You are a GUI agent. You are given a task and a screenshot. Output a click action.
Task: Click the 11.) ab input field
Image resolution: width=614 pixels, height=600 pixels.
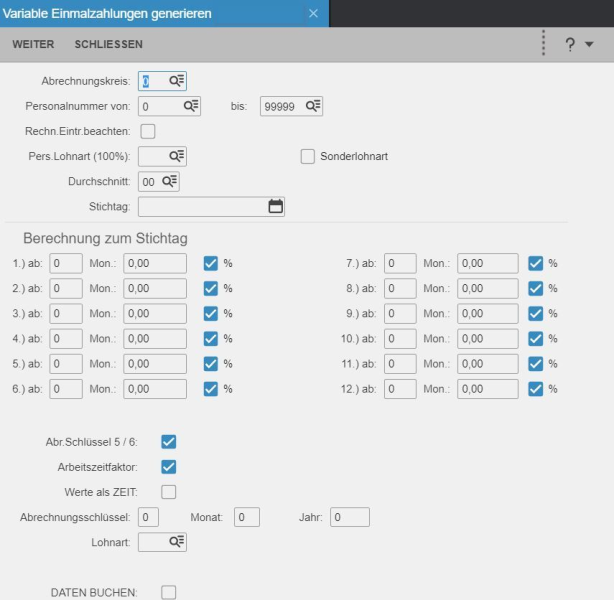click(x=400, y=364)
